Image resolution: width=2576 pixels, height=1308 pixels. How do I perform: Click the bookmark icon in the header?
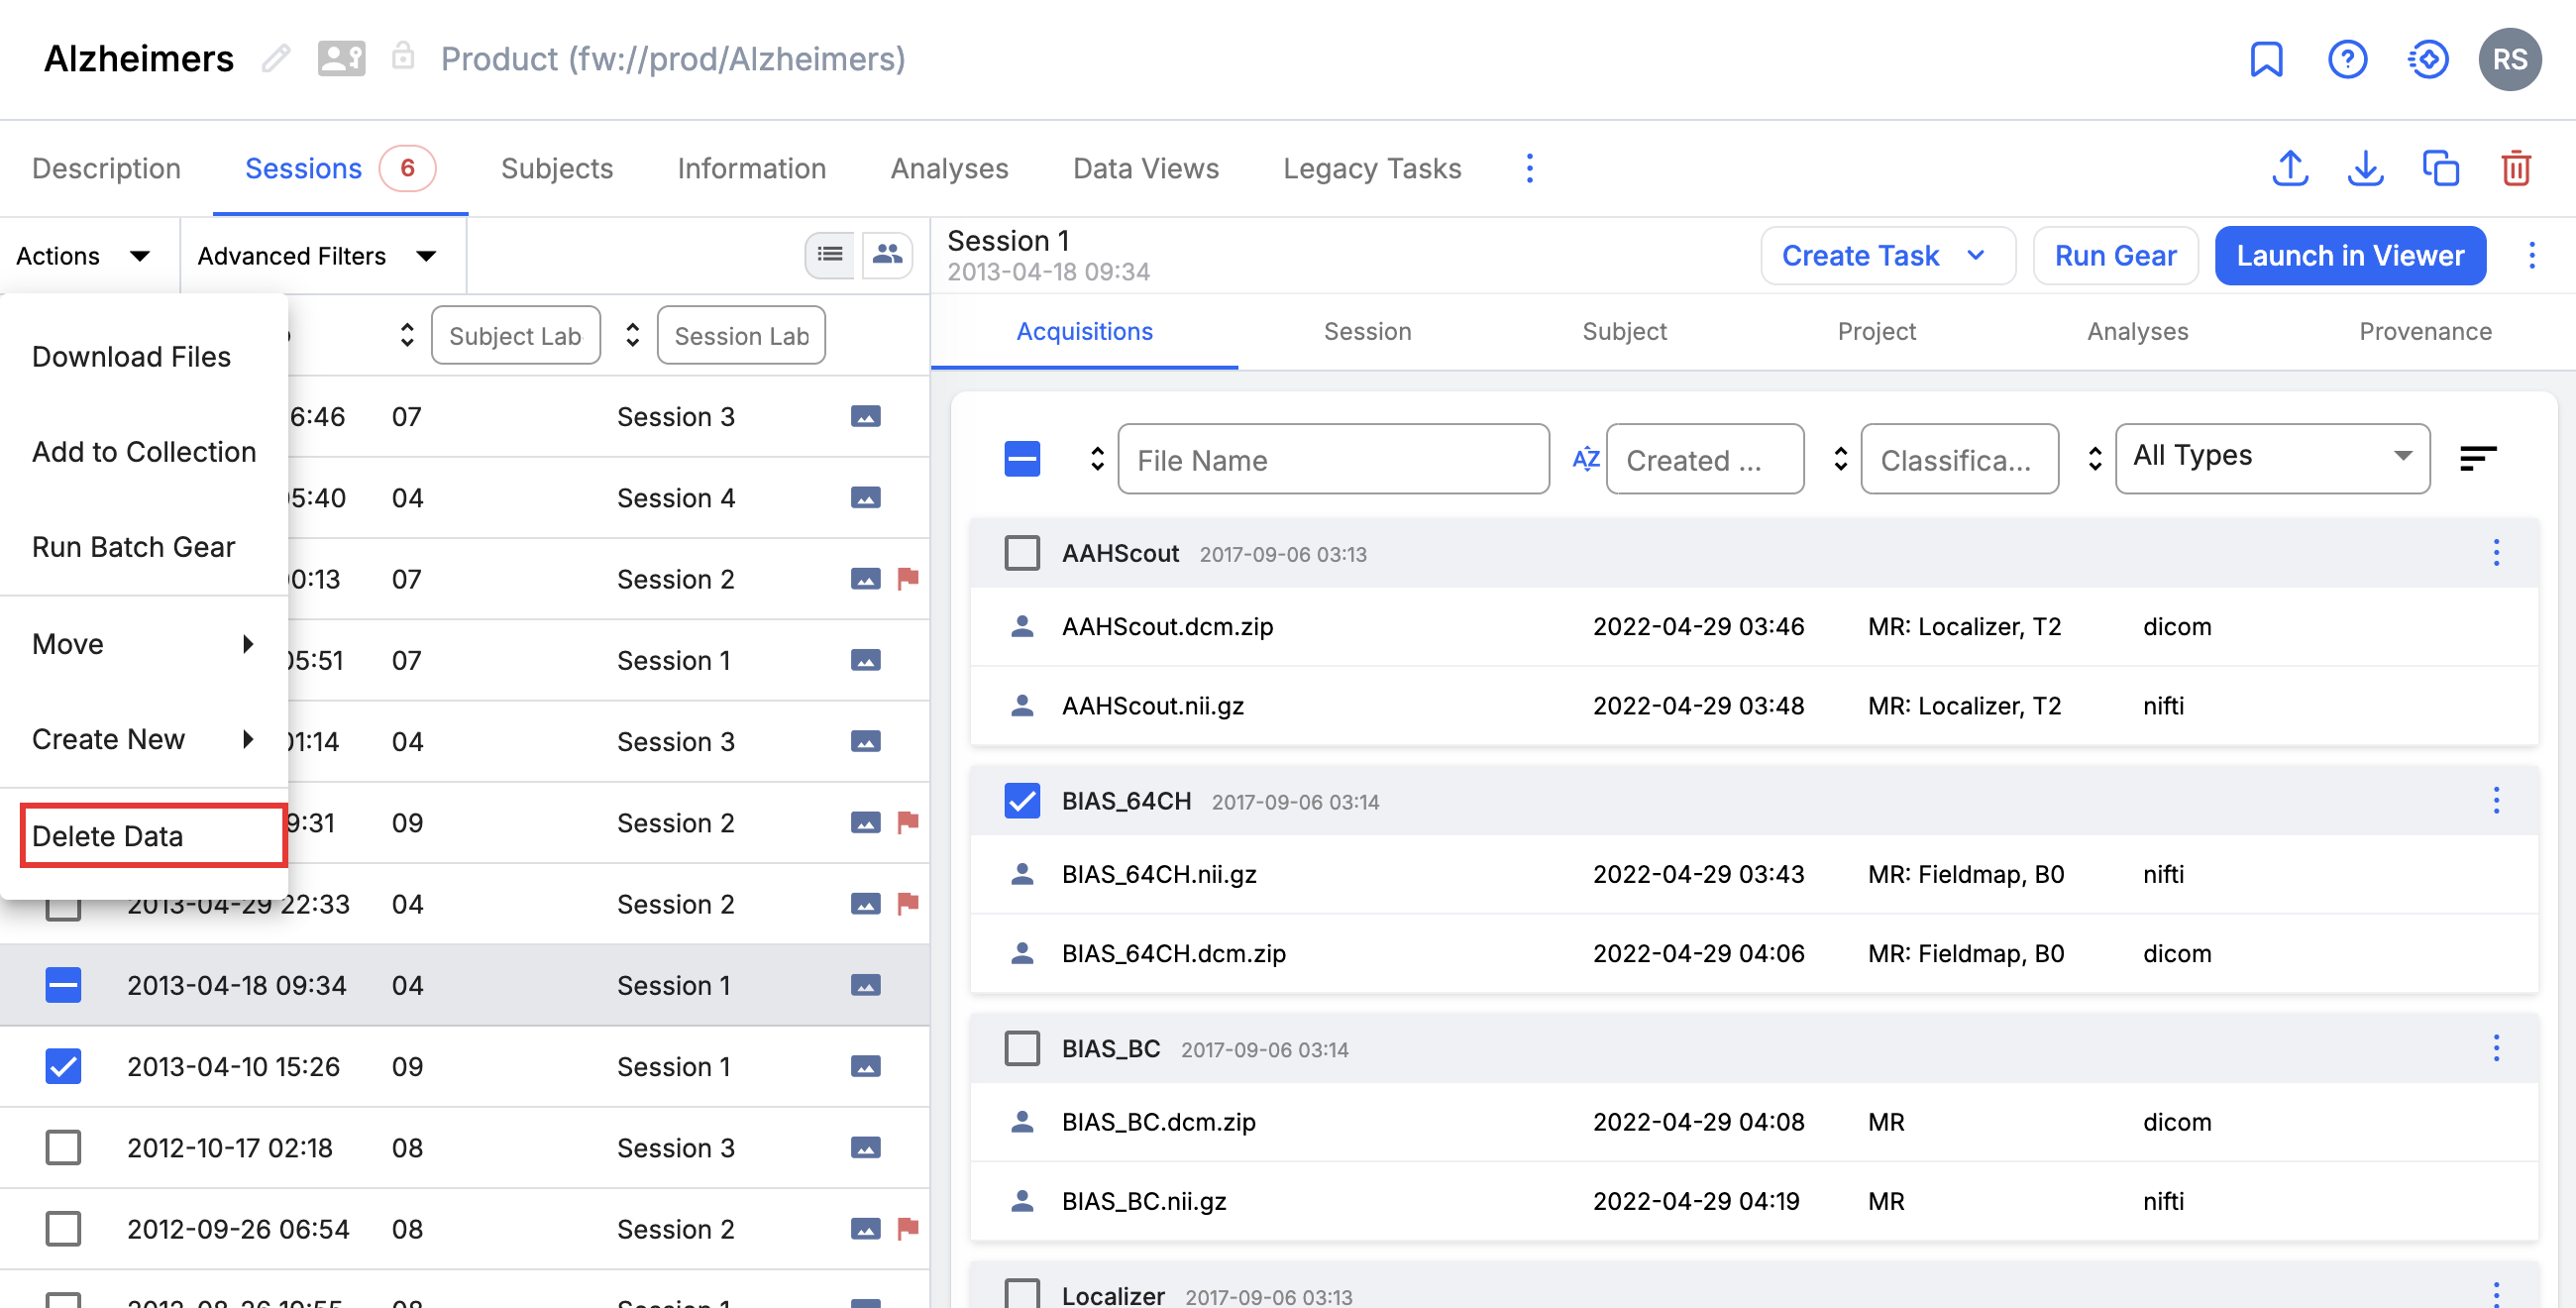[2266, 59]
